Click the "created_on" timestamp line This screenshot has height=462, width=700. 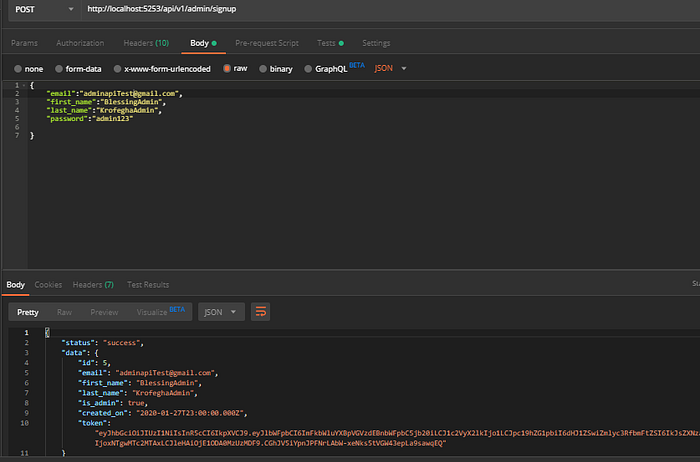(162, 413)
